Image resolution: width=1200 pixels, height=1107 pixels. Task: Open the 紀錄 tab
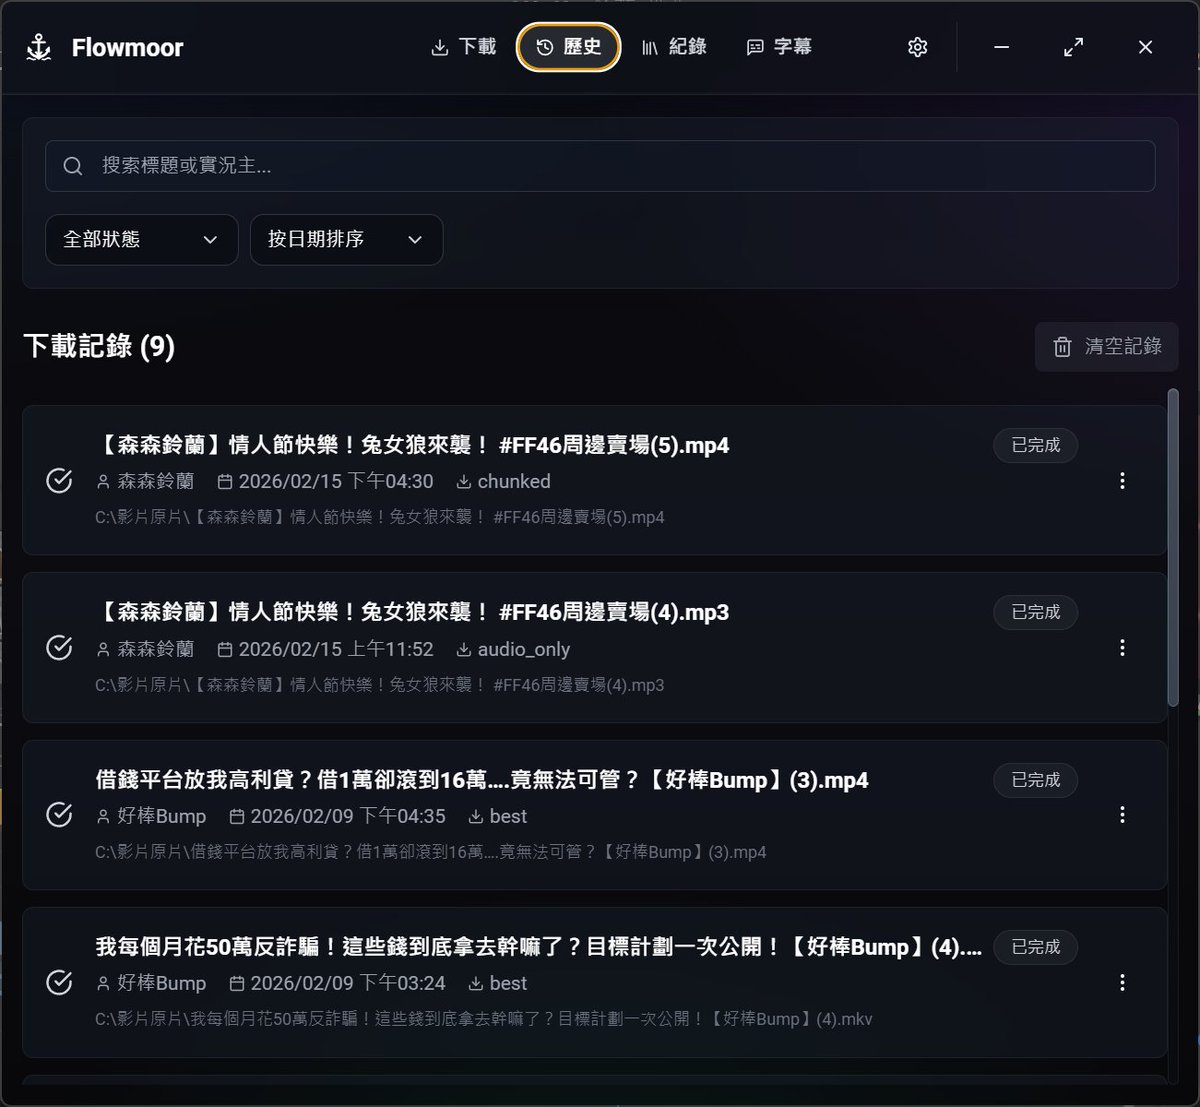(x=674, y=47)
